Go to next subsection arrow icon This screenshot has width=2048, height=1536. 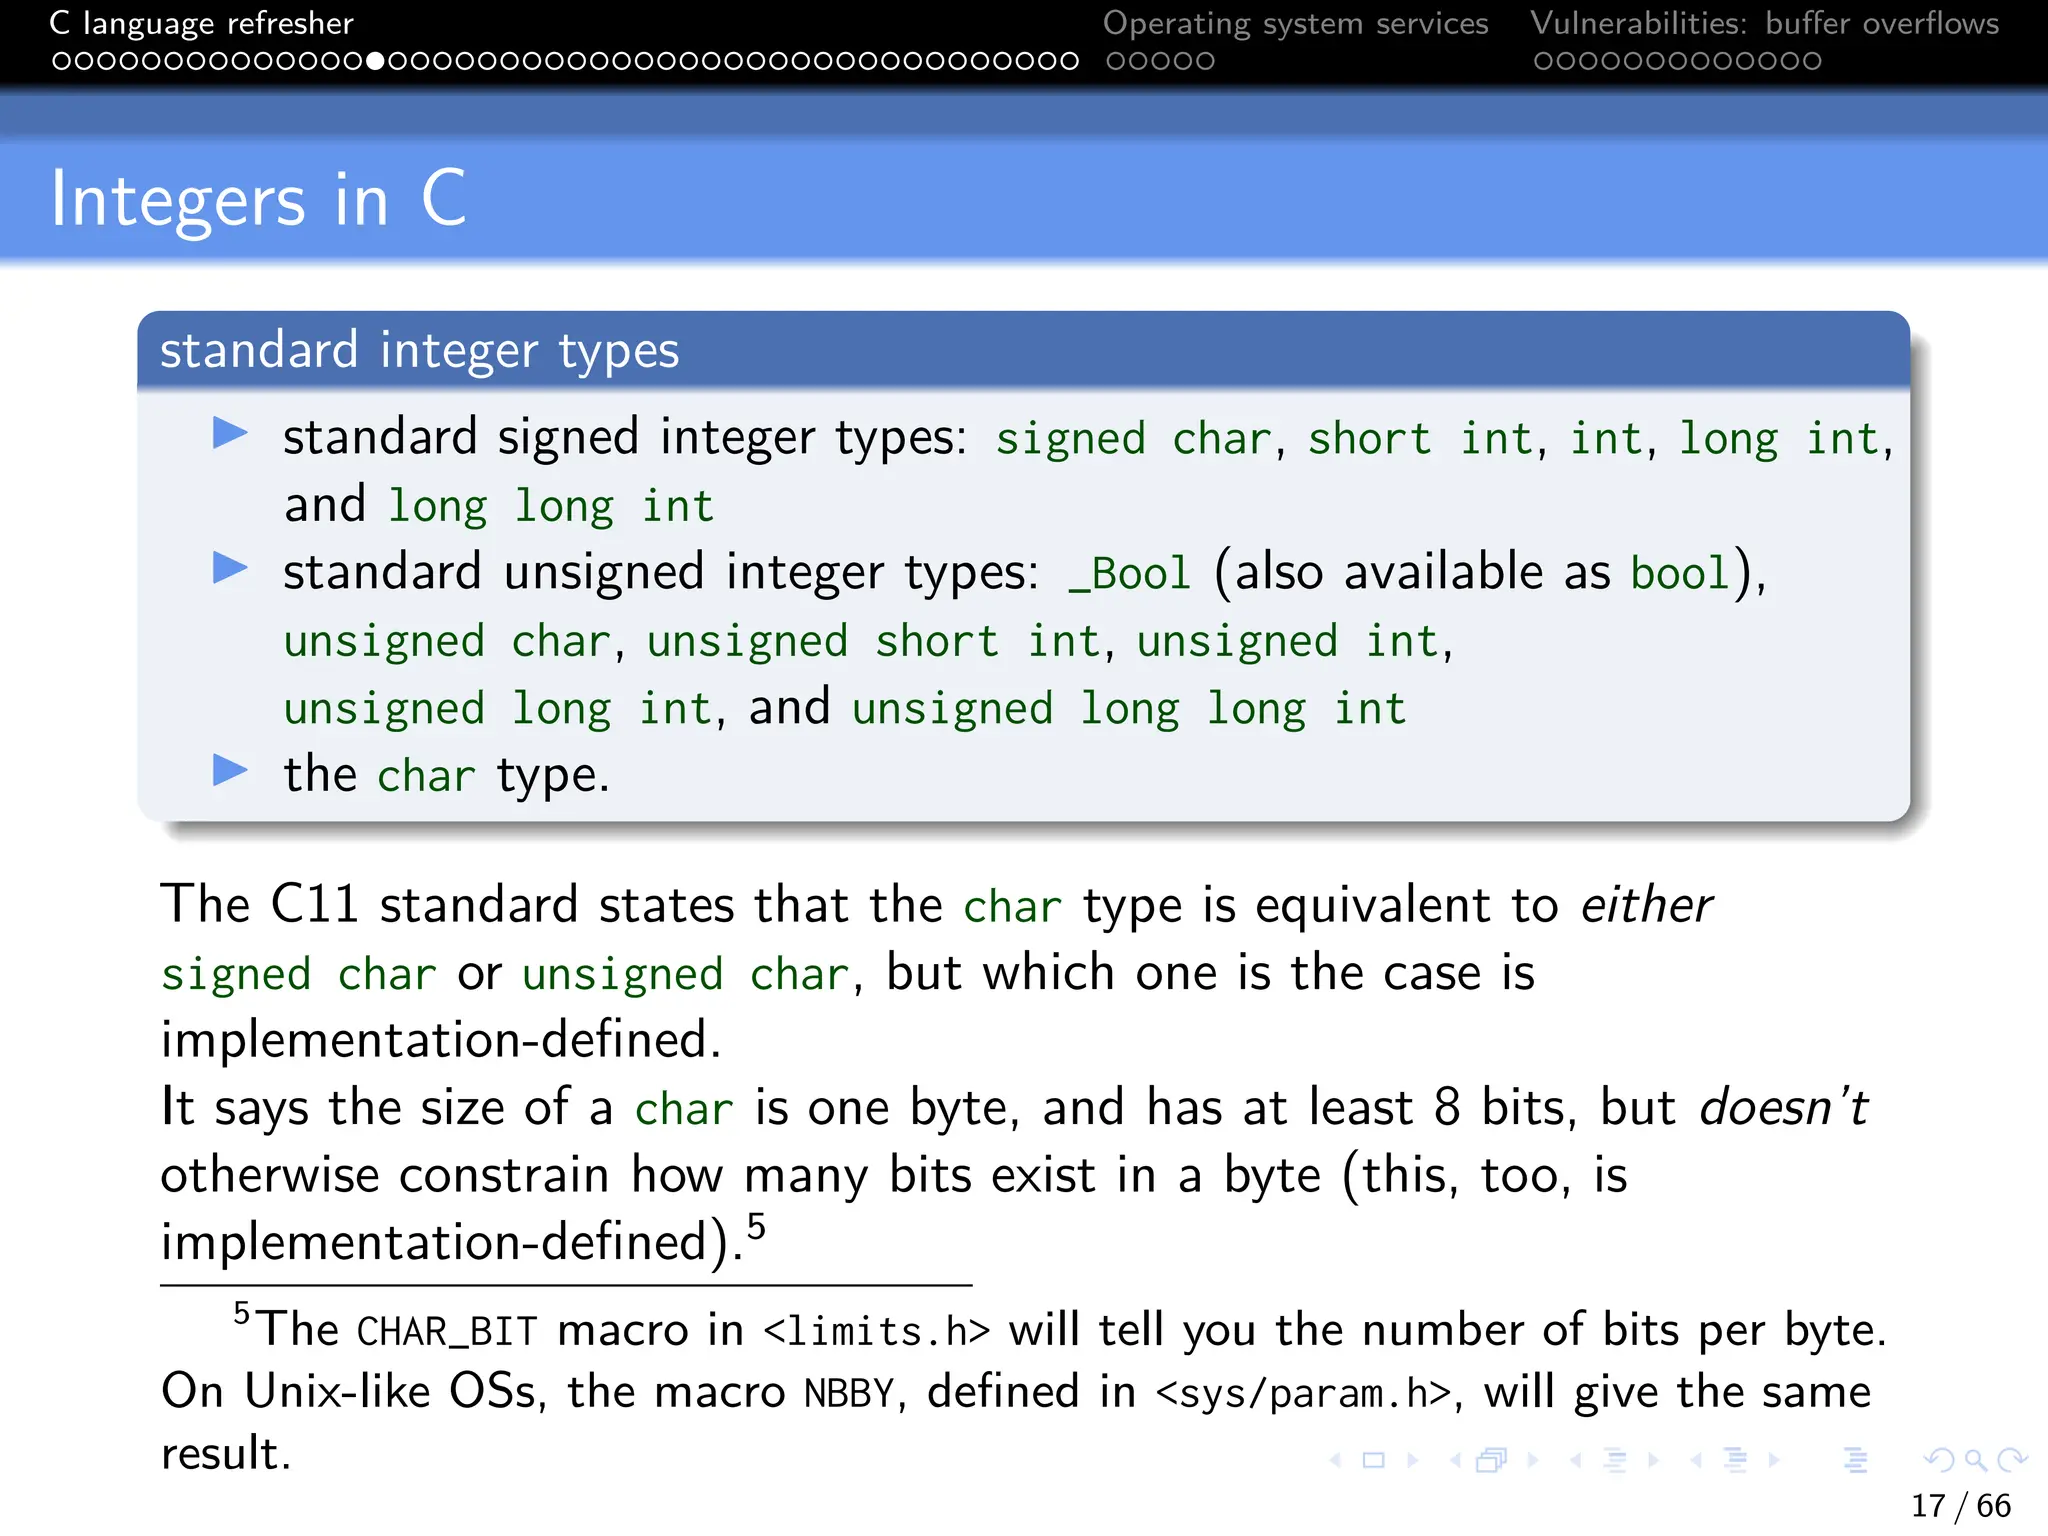(1653, 1461)
